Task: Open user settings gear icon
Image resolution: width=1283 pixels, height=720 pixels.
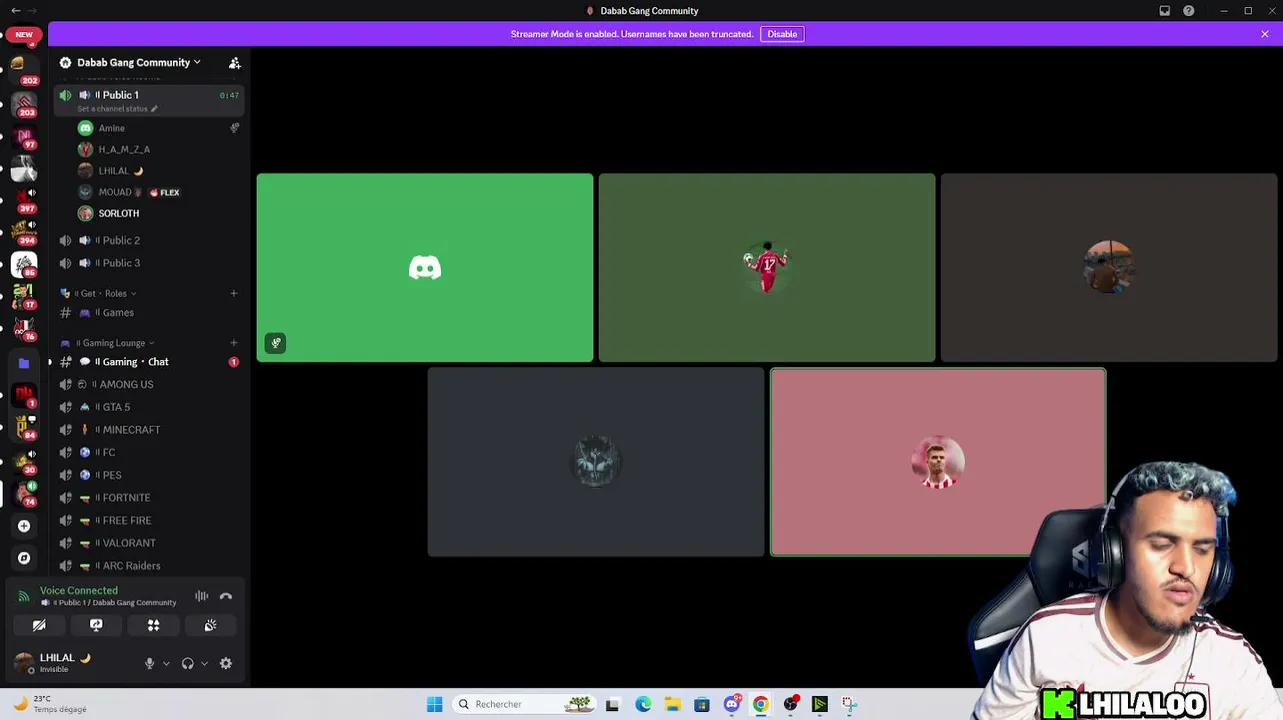Action: (226, 663)
